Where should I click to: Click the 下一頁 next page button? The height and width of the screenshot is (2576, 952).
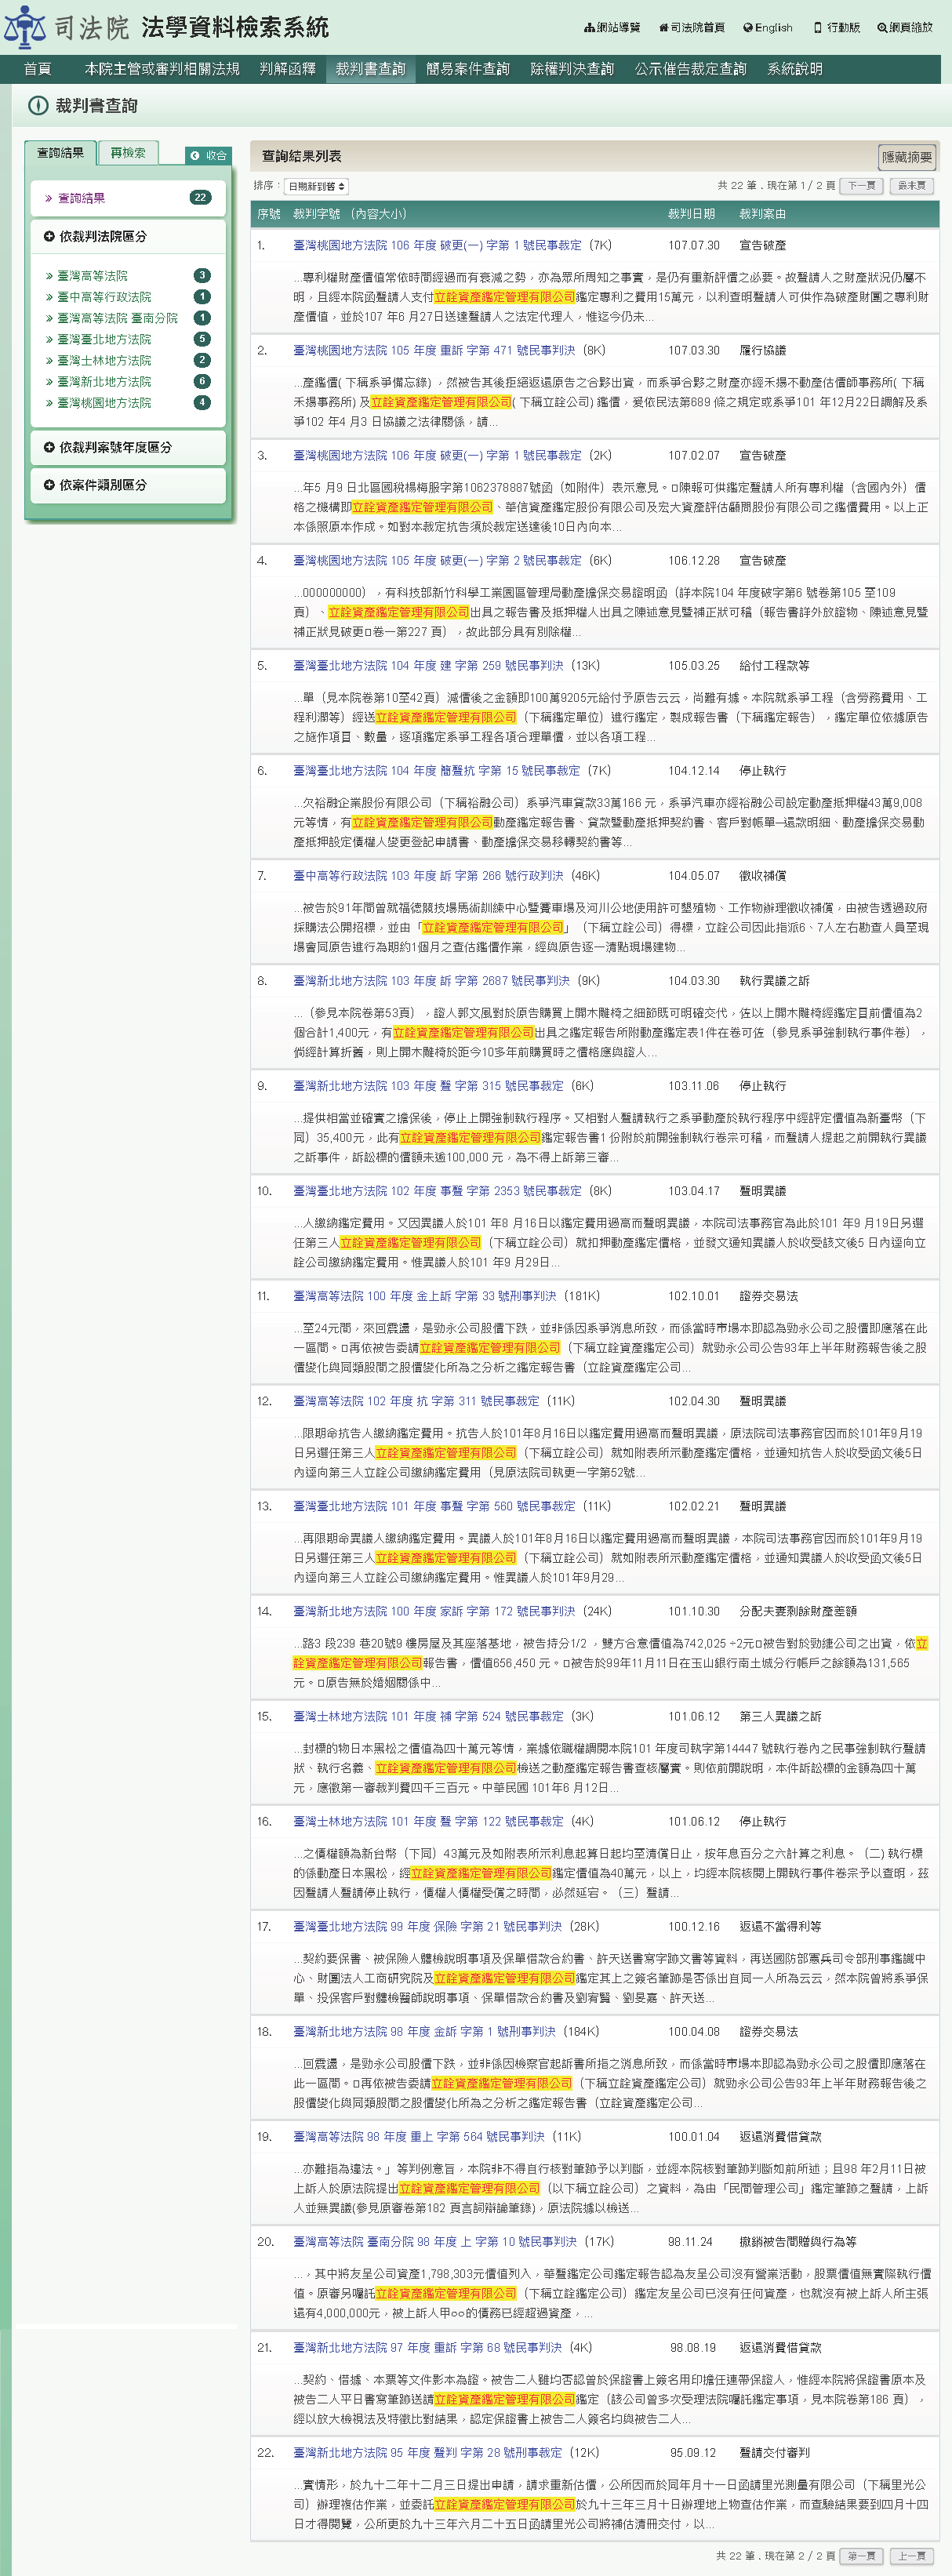tap(861, 186)
